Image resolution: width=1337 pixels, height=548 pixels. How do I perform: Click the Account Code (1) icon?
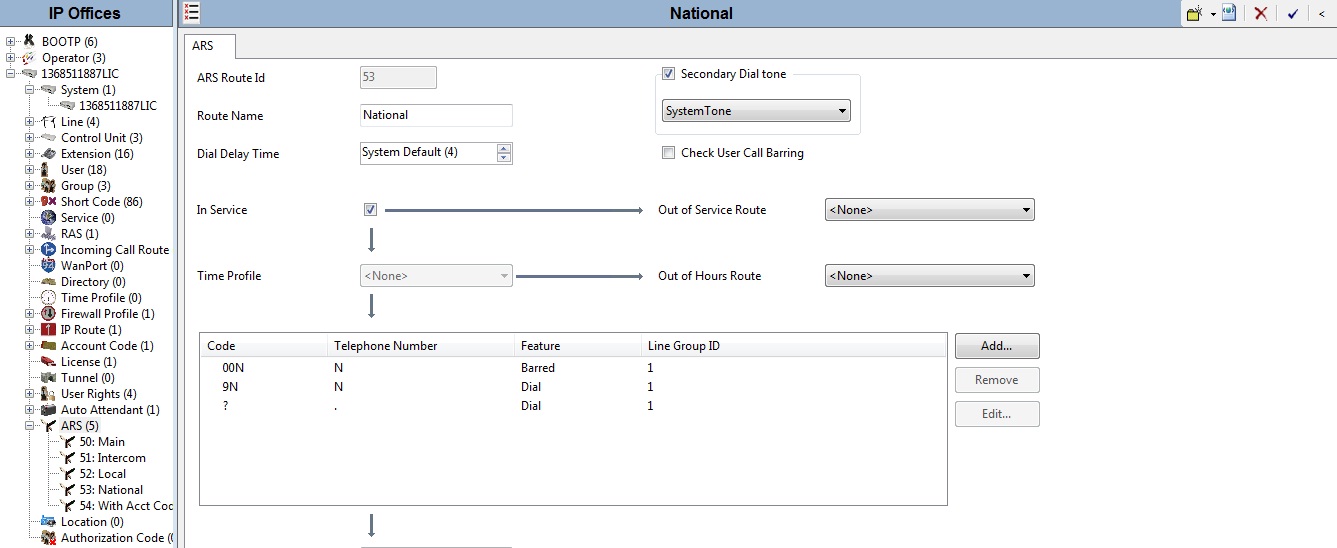(x=48, y=346)
